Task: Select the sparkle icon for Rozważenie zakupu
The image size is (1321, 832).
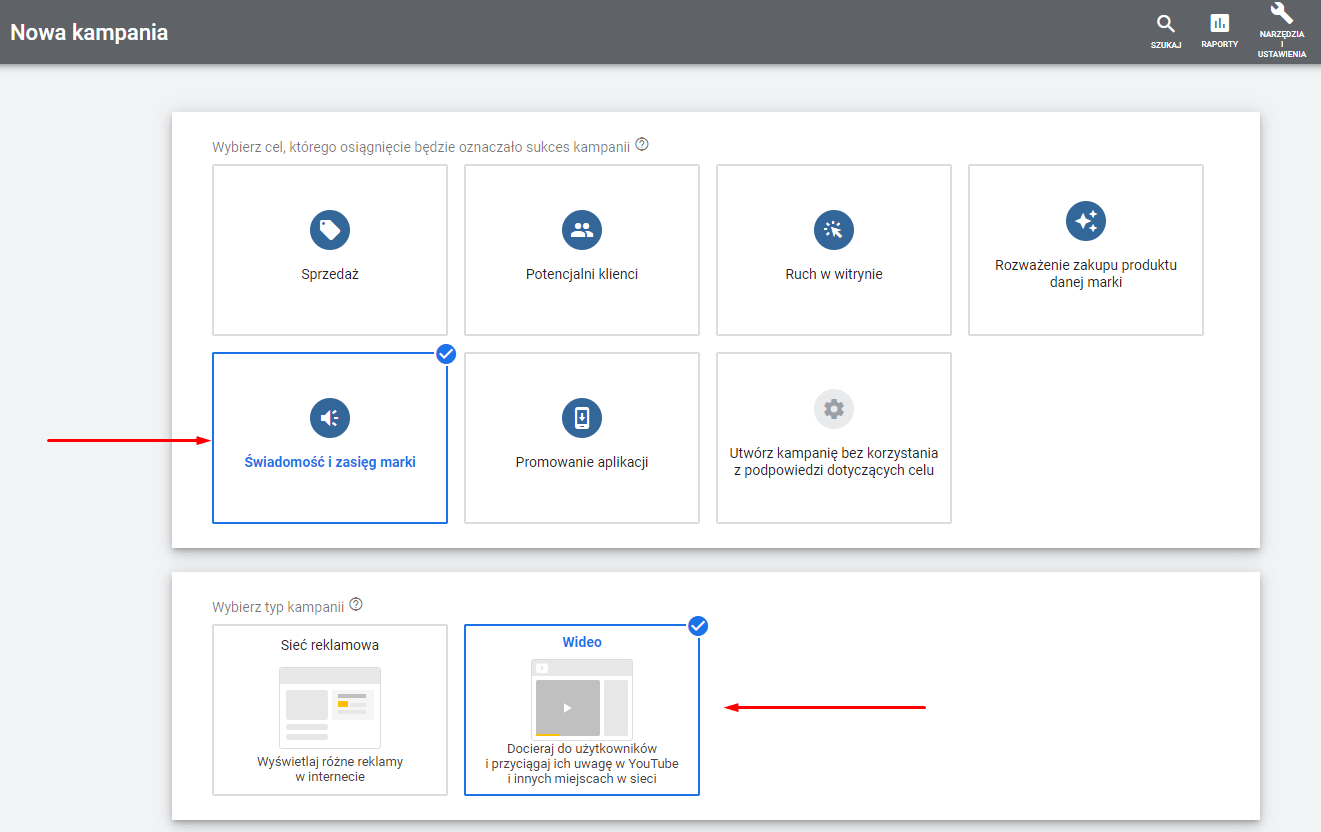Action: 1086,221
